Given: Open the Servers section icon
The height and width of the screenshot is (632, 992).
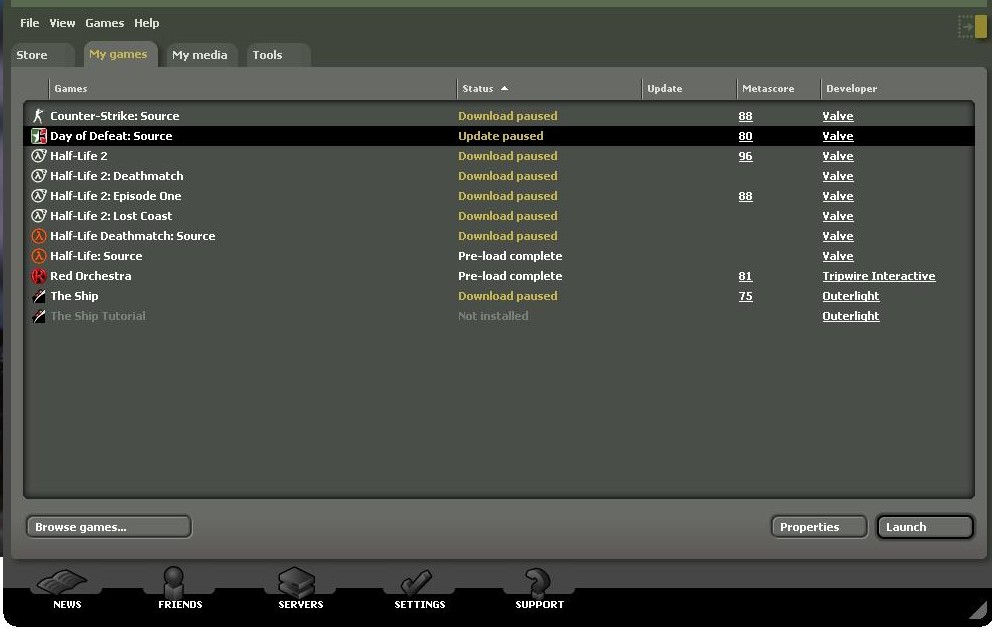Looking at the screenshot, I should [x=296, y=582].
